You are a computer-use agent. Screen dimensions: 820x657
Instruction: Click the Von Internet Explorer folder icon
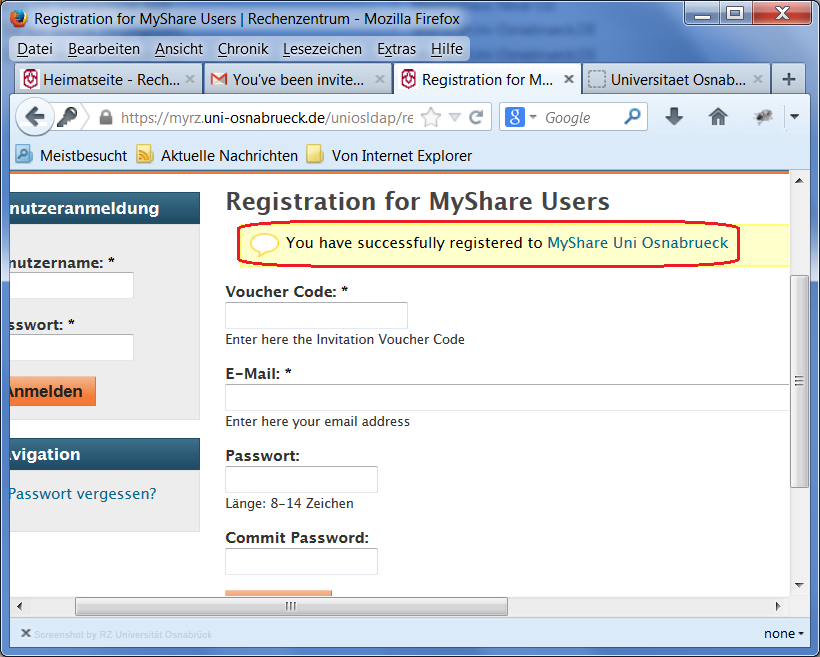click(x=315, y=155)
